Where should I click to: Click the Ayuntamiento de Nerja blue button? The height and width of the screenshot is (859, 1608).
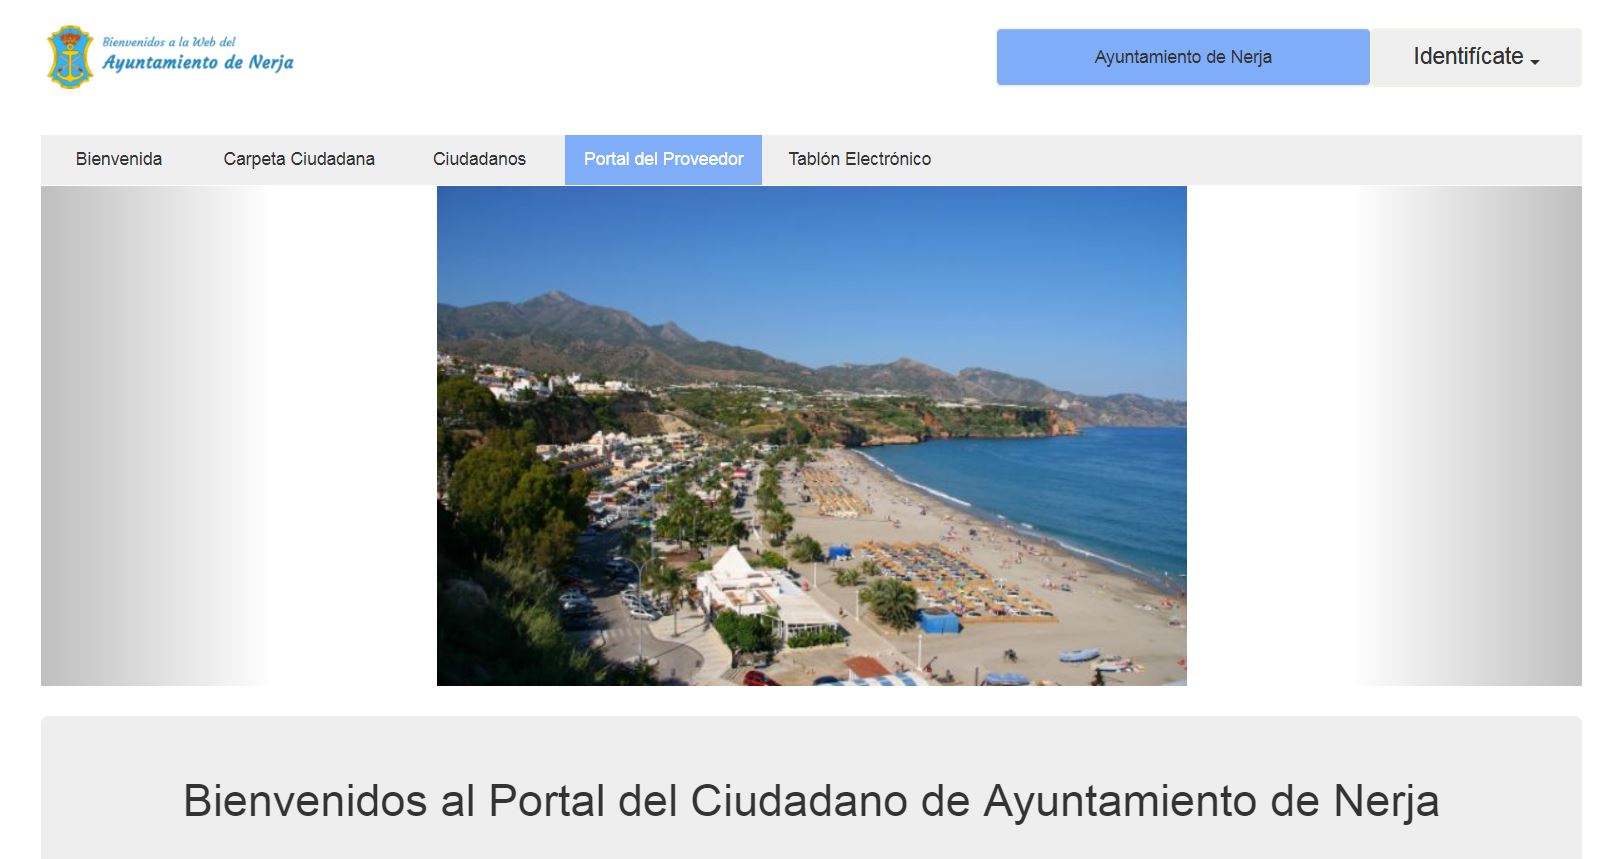click(x=1183, y=57)
